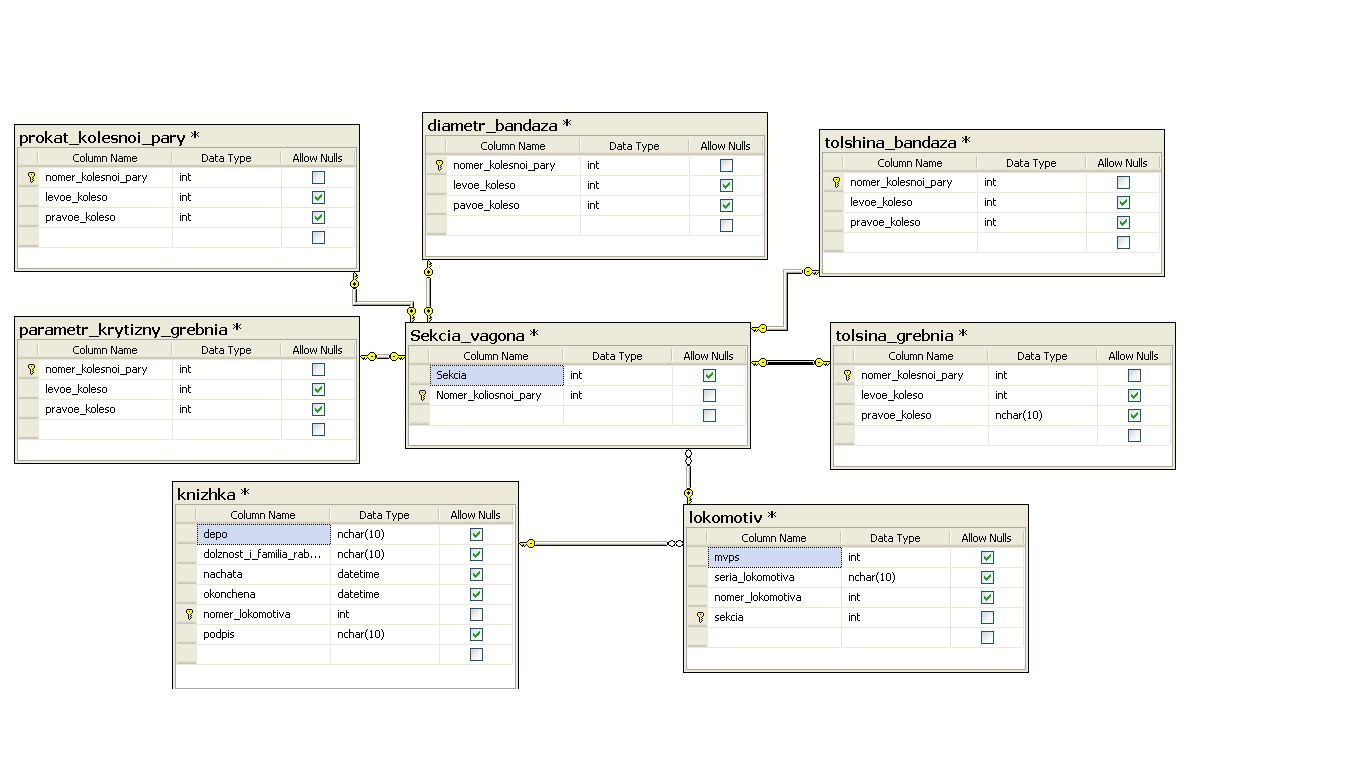
Task: Select relationship line between Sekcia_vagona and tolsina_grebnia
Action: (791, 362)
